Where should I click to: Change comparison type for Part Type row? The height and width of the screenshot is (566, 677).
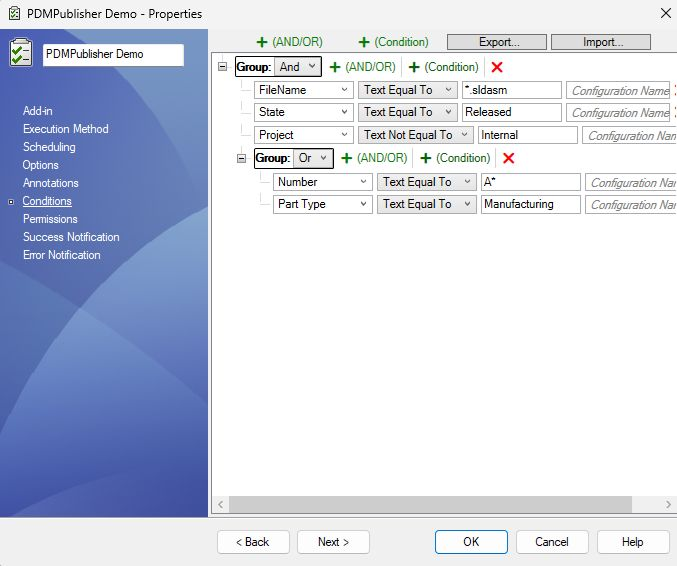click(427, 204)
